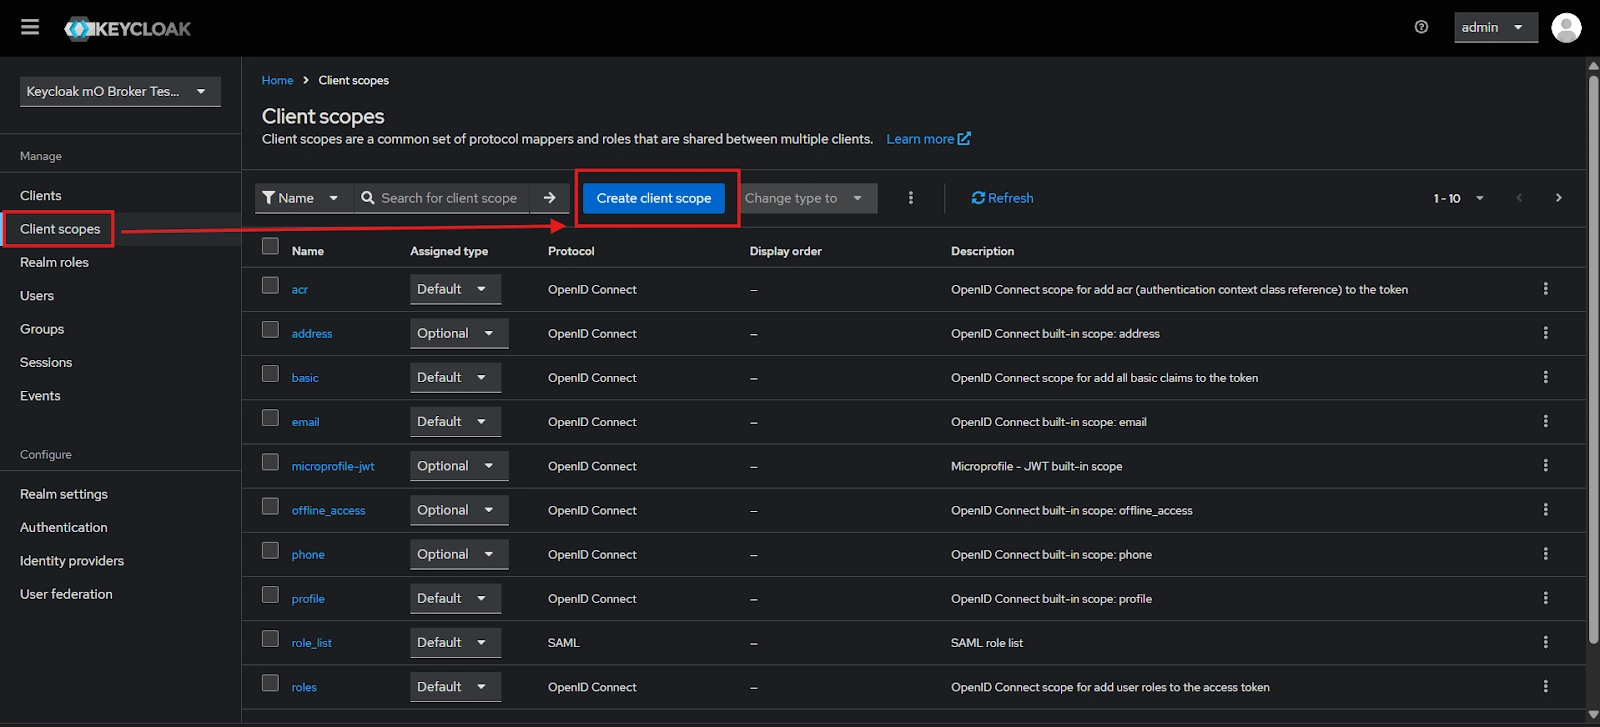Open the Name filter dropdown
This screenshot has width=1600, height=727.
tap(302, 198)
